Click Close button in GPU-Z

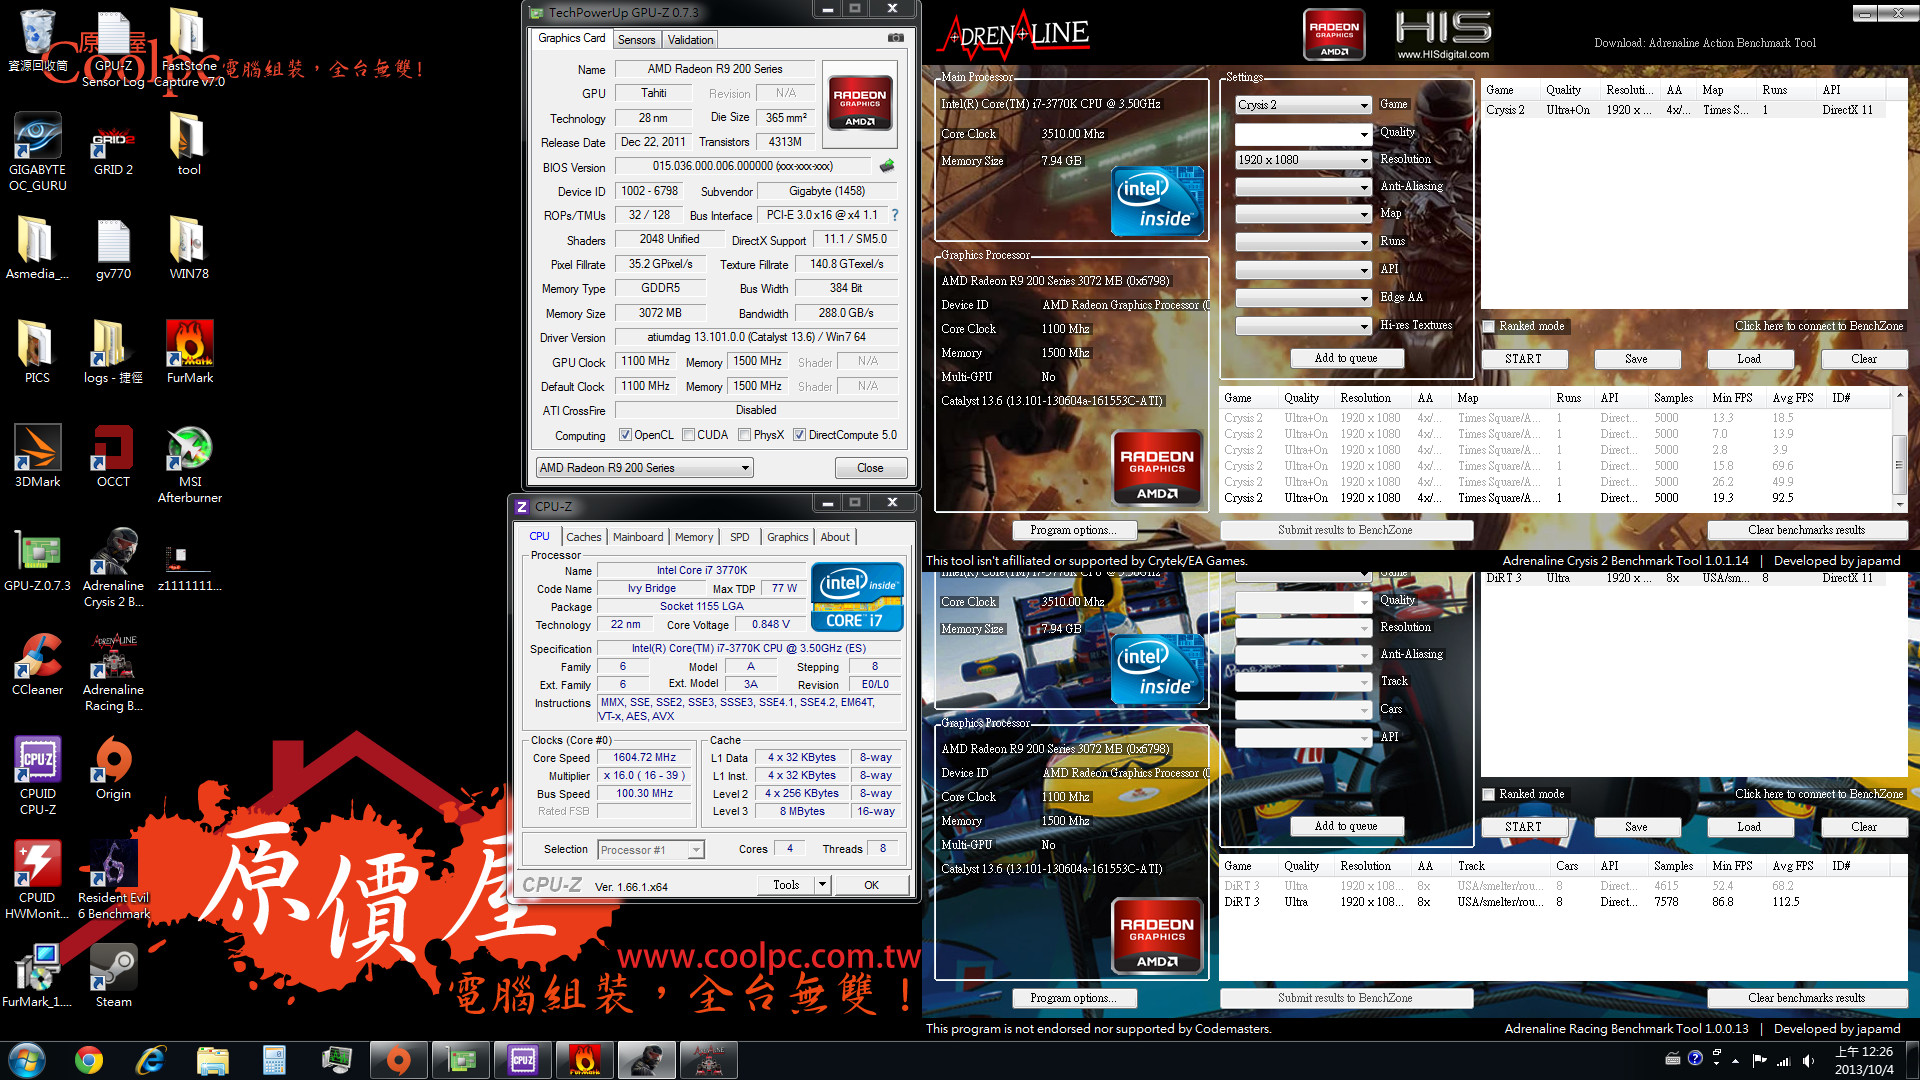(x=870, y=468)
